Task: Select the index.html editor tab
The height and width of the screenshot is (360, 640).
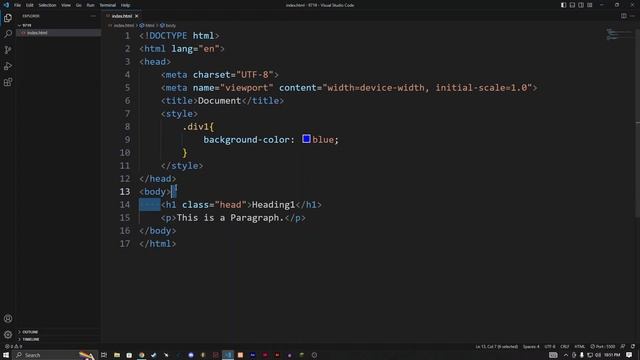Action: pos(122,16)
